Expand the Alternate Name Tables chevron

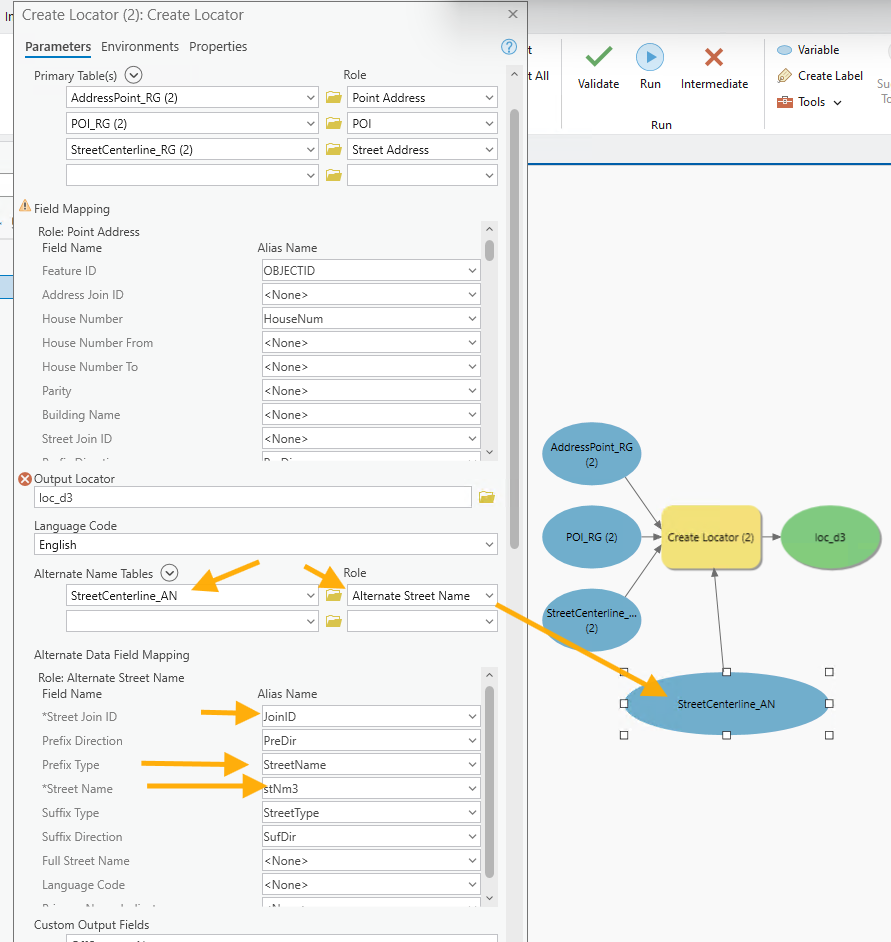[170, 573]
